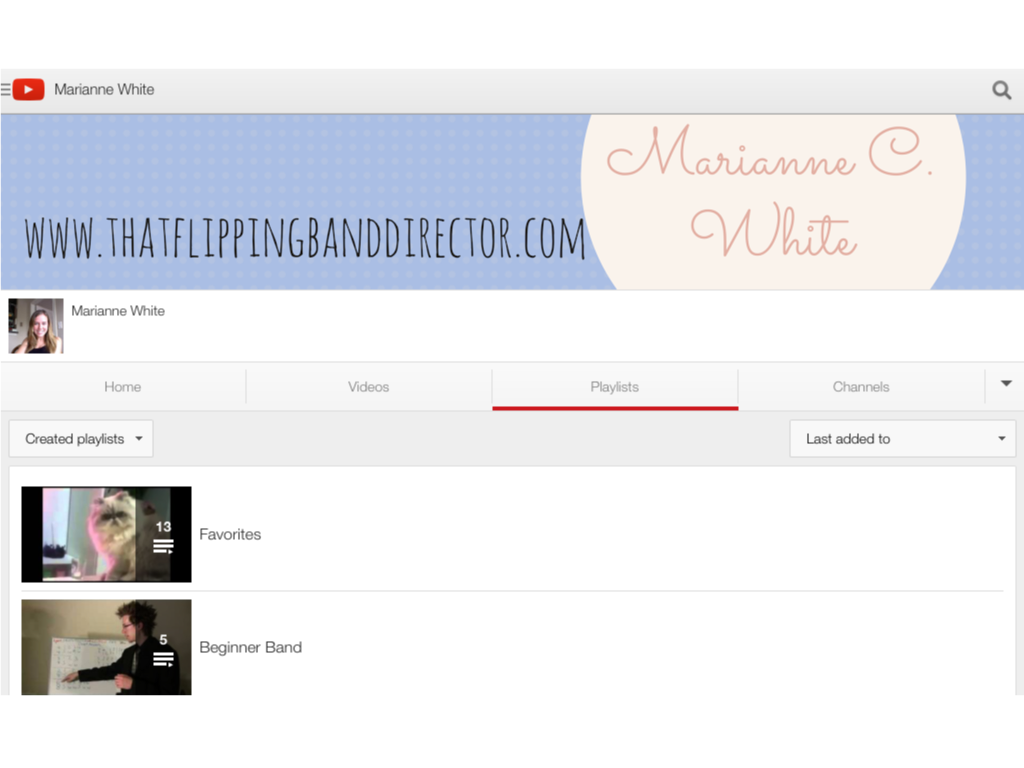Viewport: 1024px width, 768px height.
Task: Click the thatflippingbanddirector.com channel banner
Action: [512, 202]
